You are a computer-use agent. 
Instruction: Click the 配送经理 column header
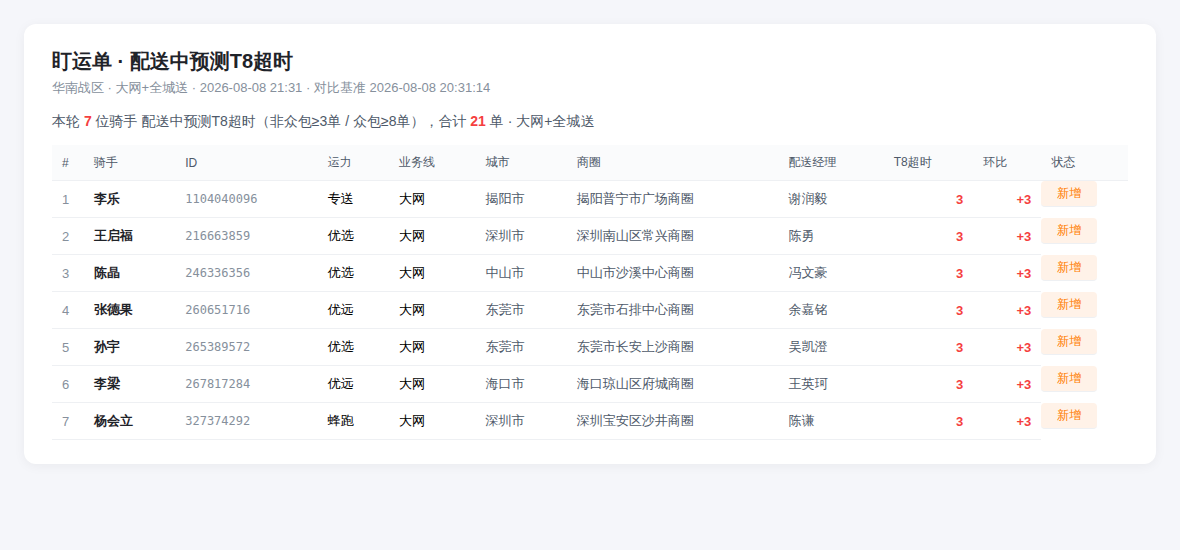pyautogui.click(x=813, y=163)
